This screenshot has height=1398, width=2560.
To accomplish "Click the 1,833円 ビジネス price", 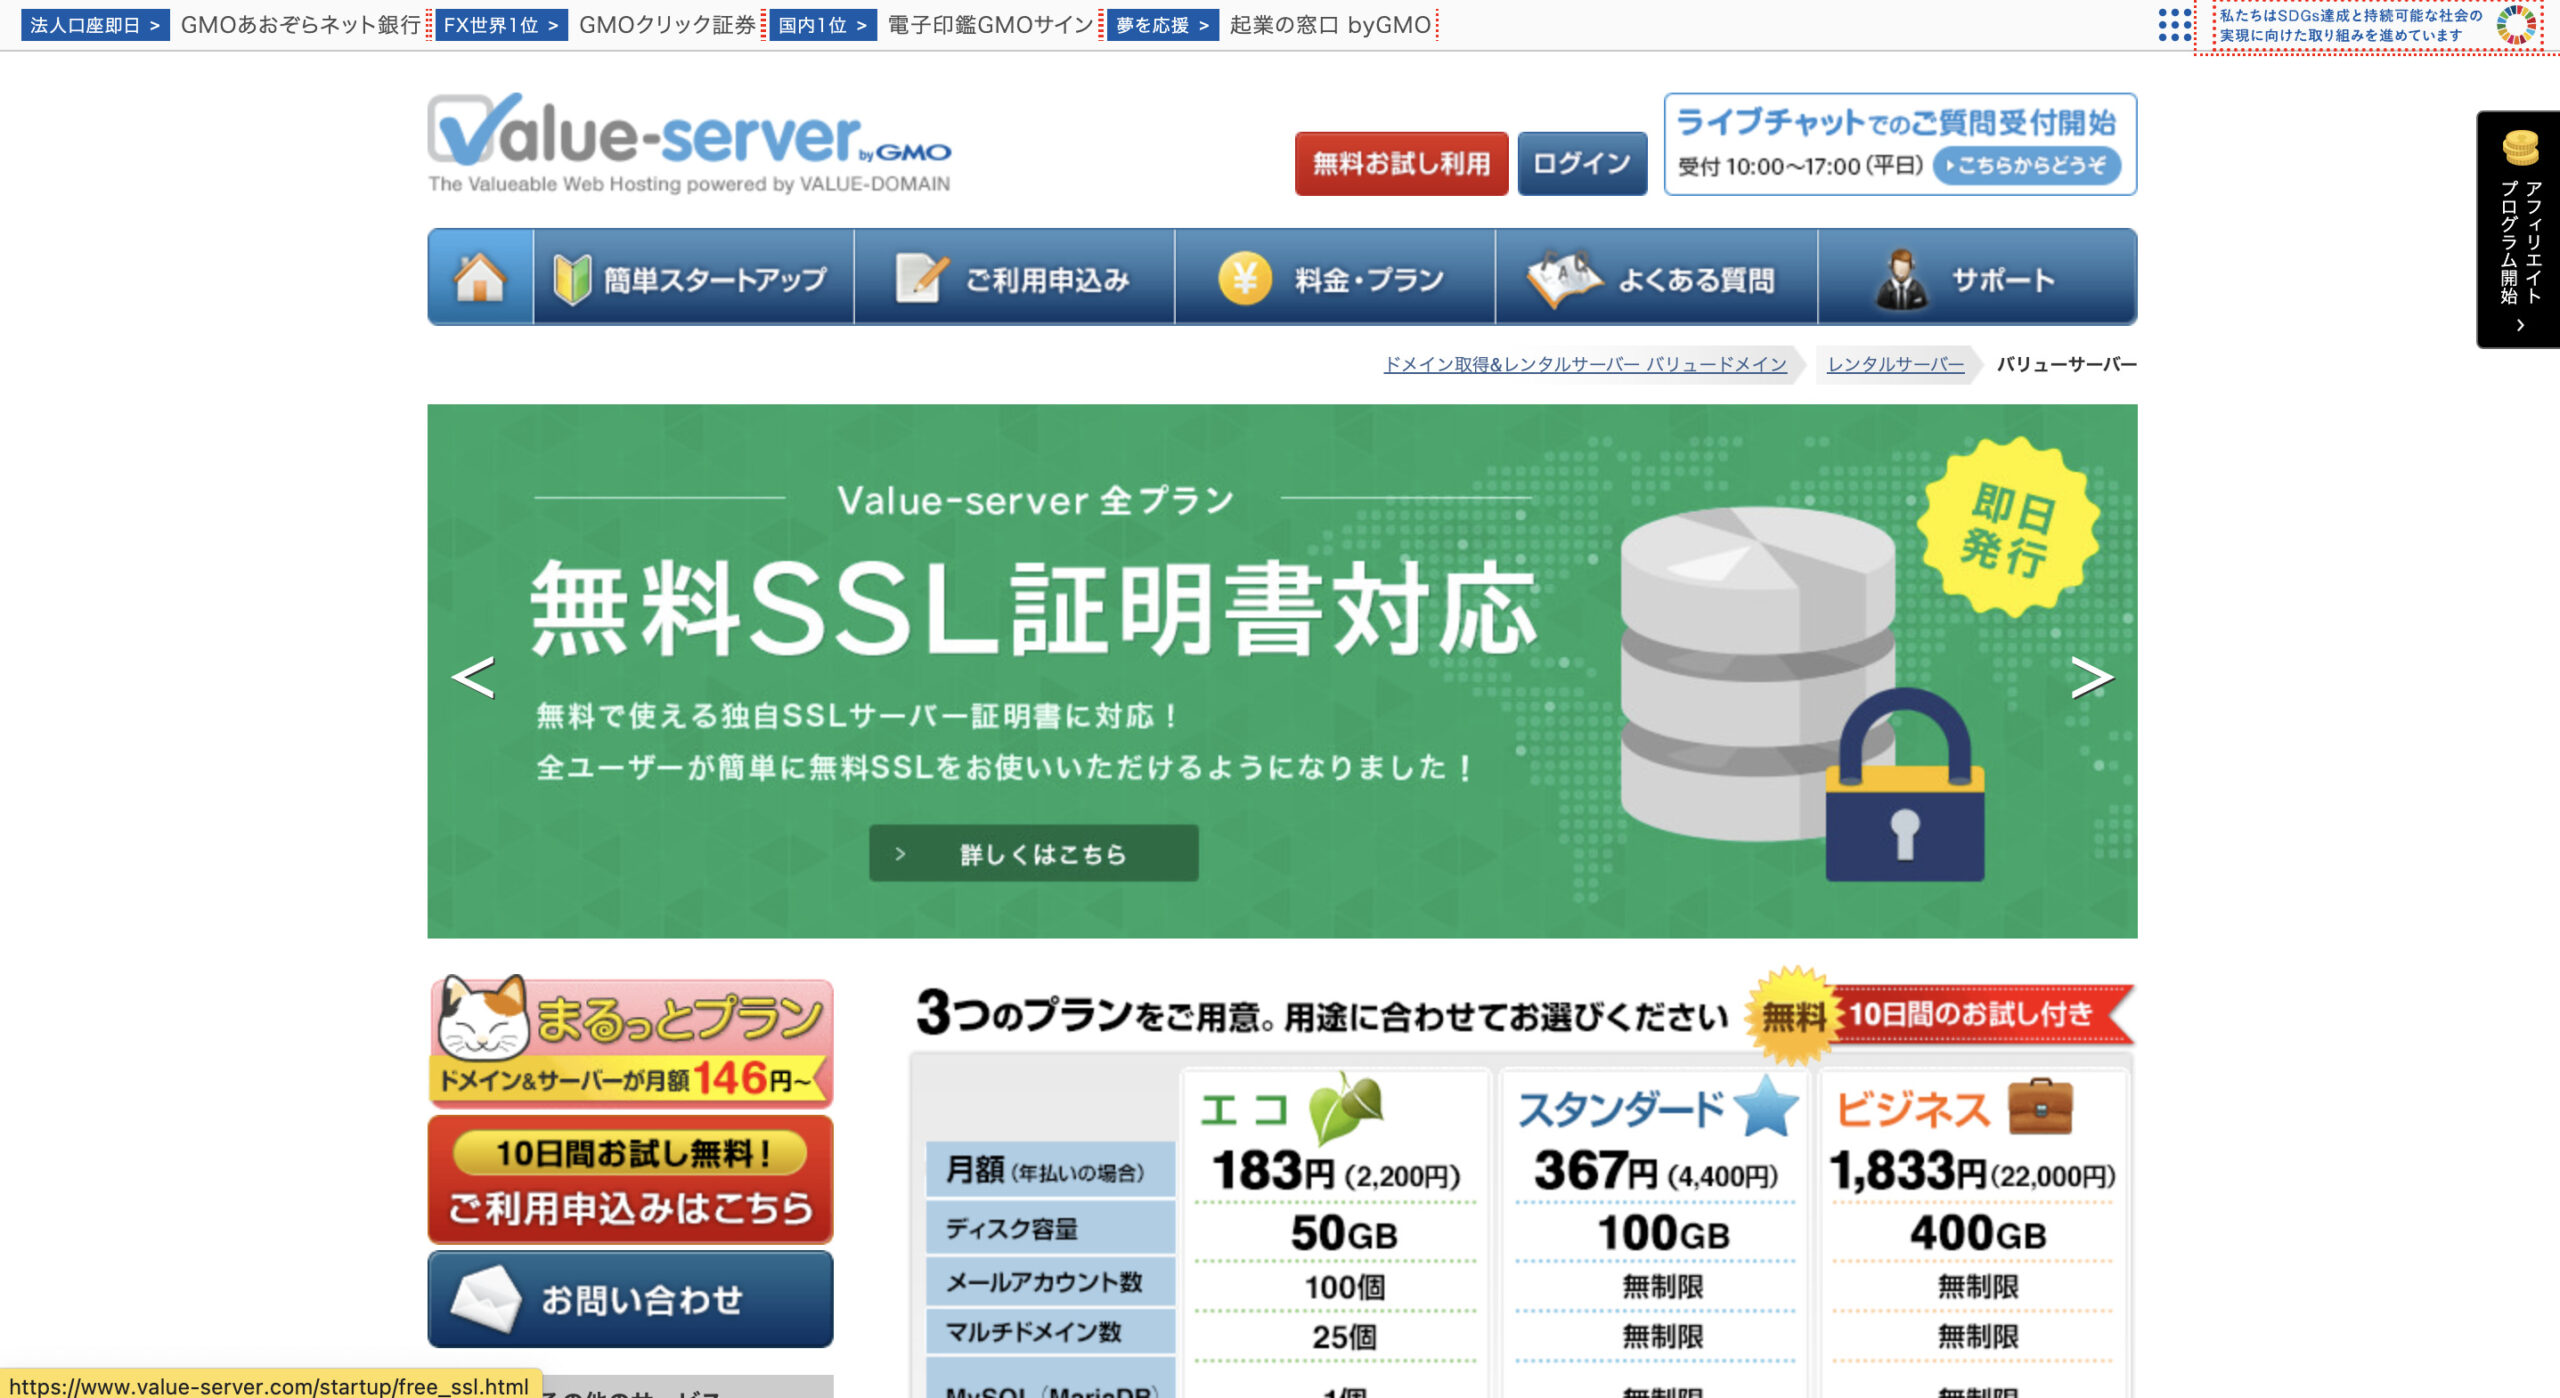I will tap(1908, 1170).
